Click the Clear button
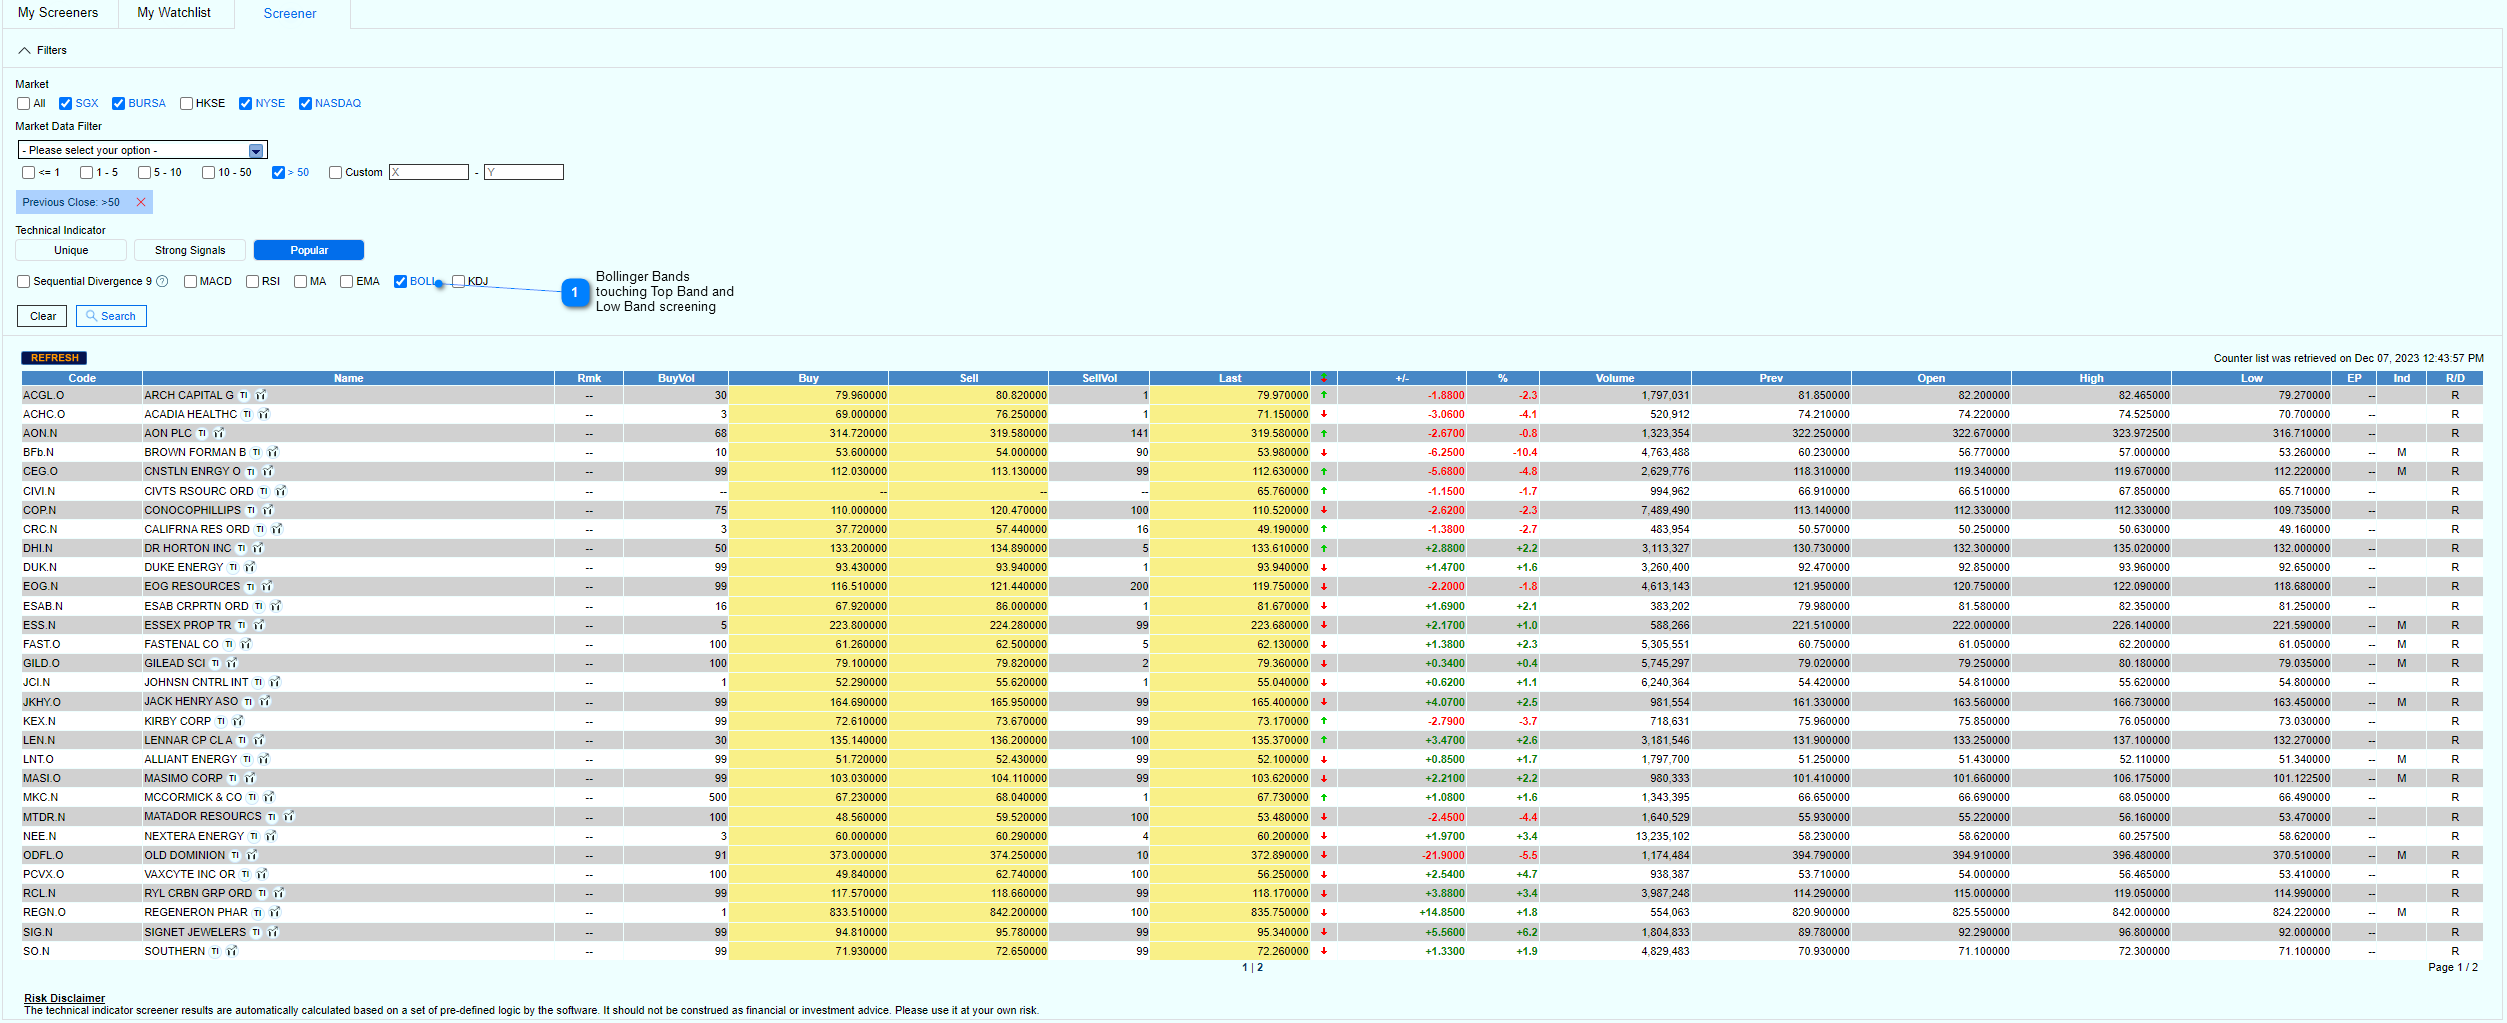 43,316
